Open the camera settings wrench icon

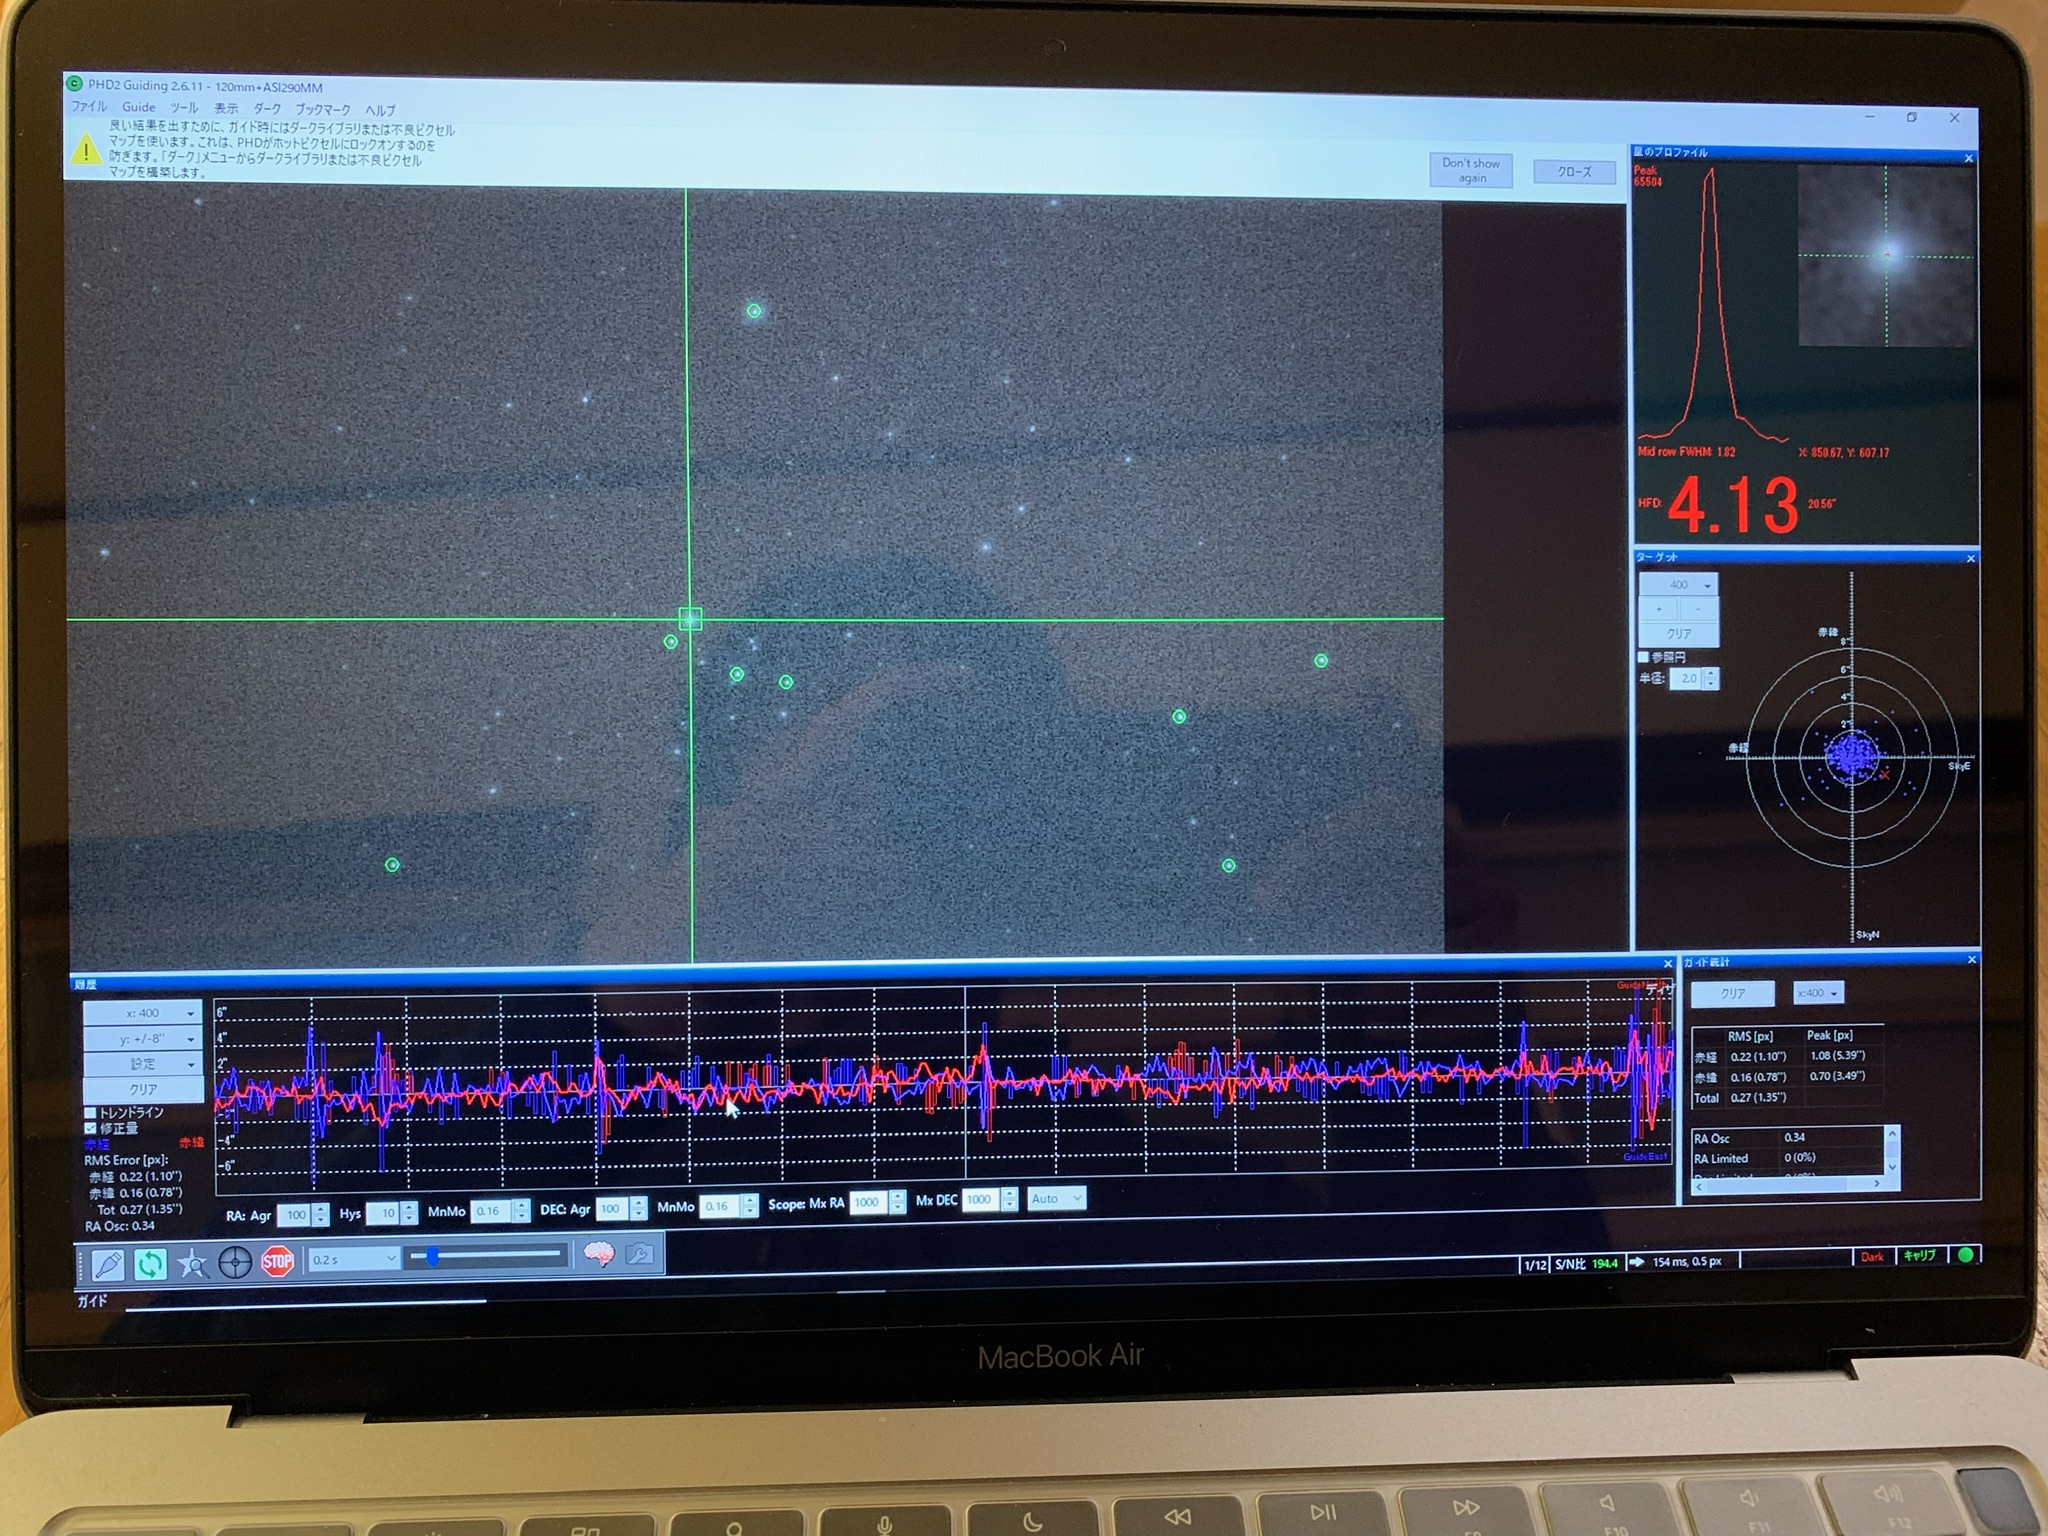pos(640,1254)
